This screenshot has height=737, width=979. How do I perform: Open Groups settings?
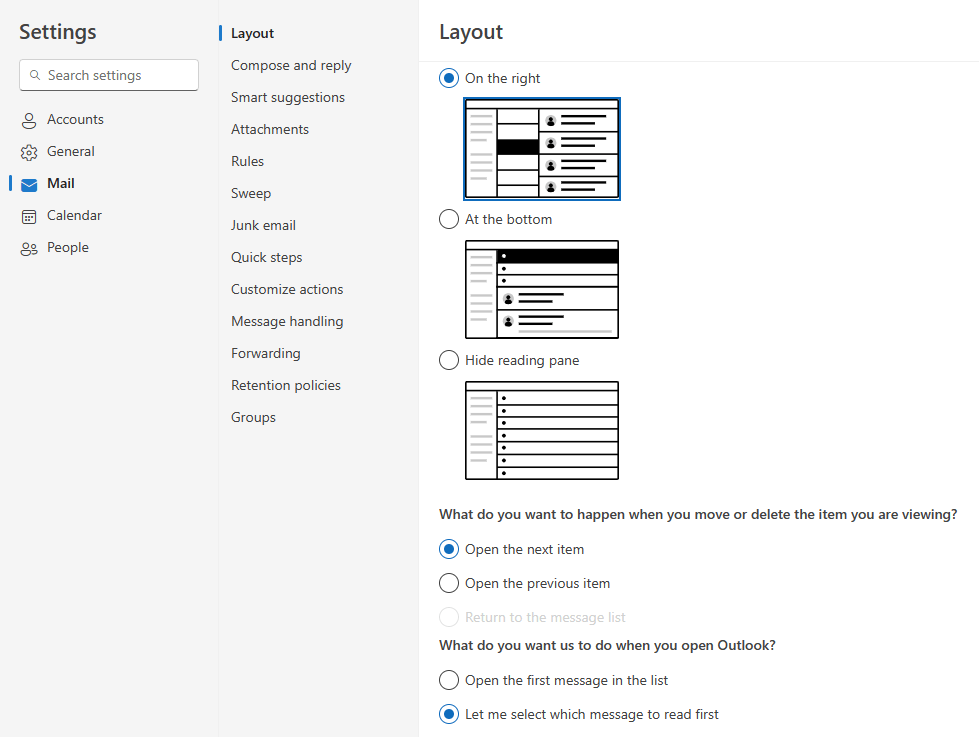click(253, 417)
